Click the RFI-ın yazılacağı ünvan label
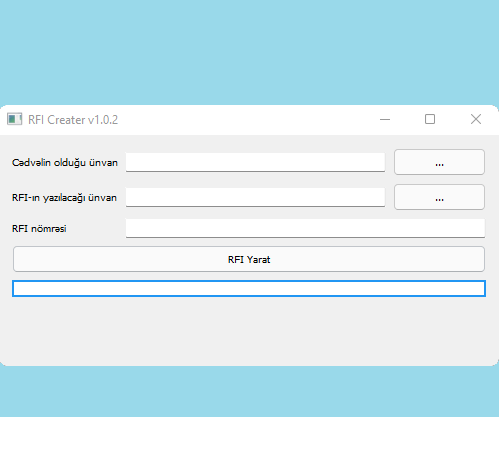Viewport: 499px width, 450px height. [64, 198]
